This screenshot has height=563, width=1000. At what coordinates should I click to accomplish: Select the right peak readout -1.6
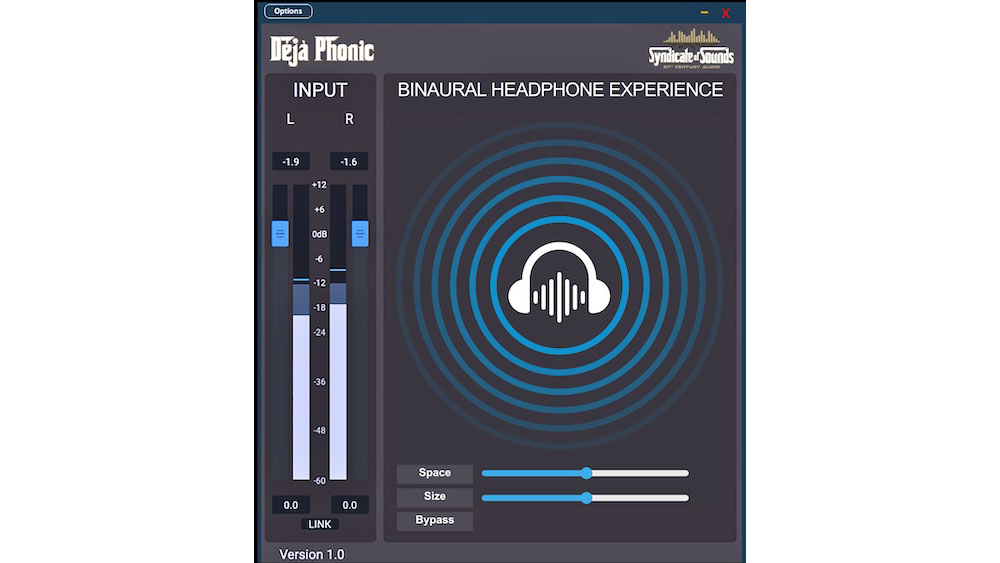[349, 162]
